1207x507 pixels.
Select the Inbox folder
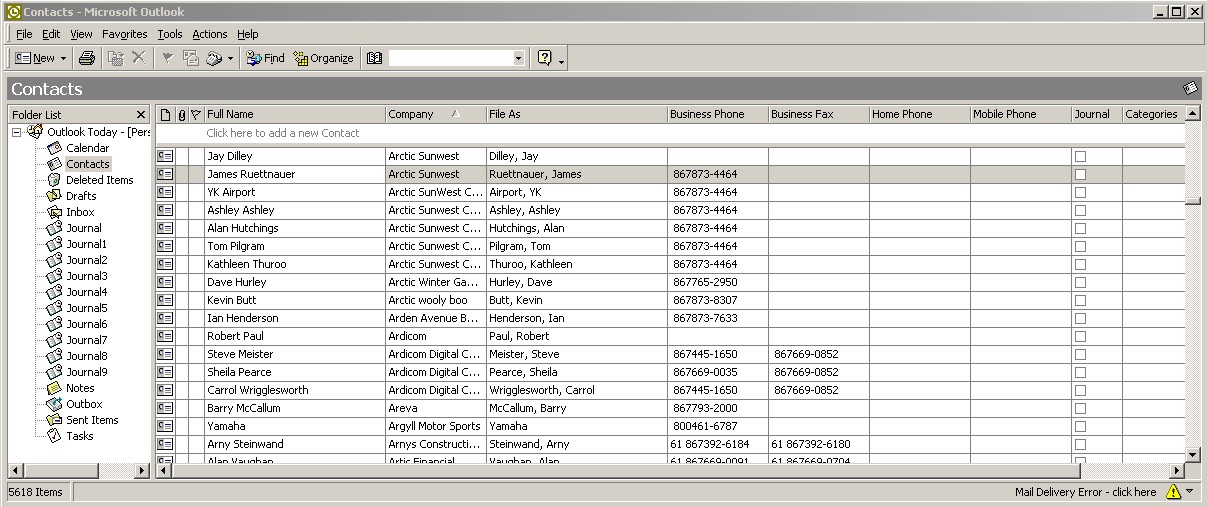click(80, 212)
